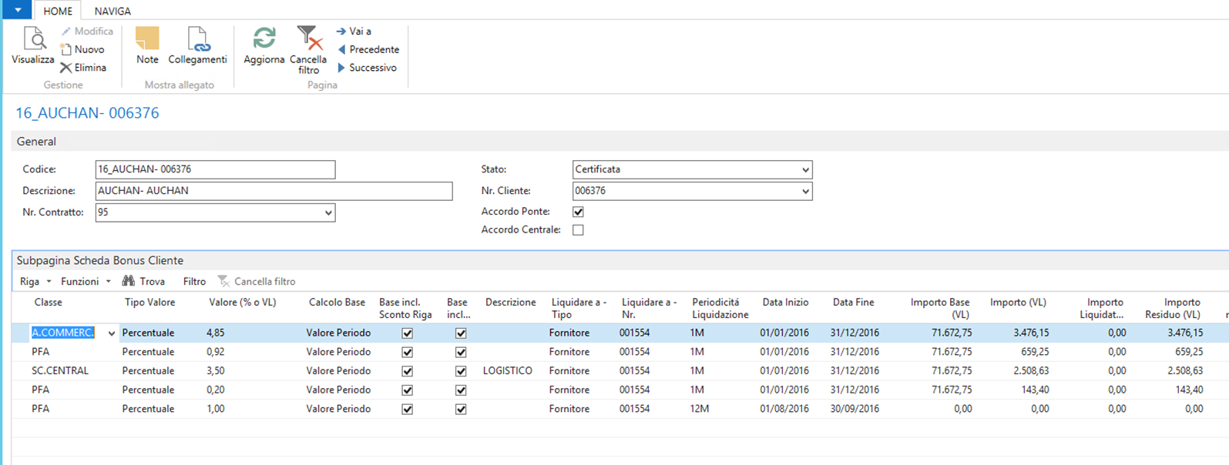Screen dimensions: 1229x465
Task: Sort by Importo Base (VL) column header
Action: pyautogui.click(x=940, y=308)
